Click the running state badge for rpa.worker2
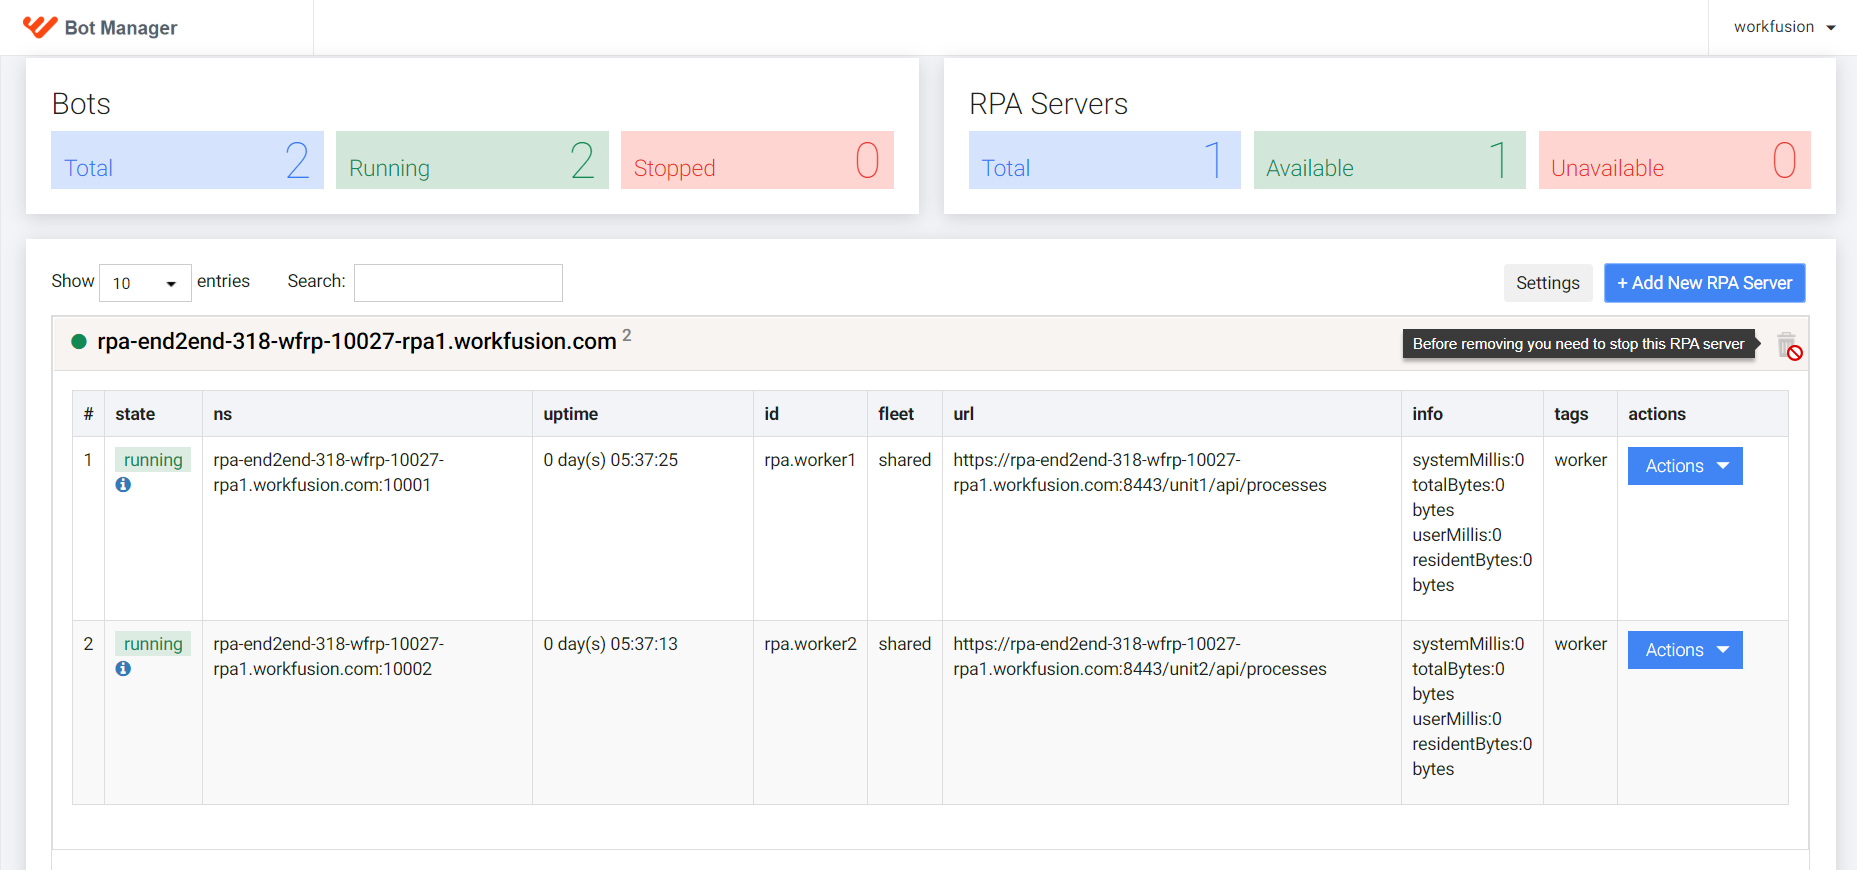This screenshot has width=1857, height=870. click(153, 644)
